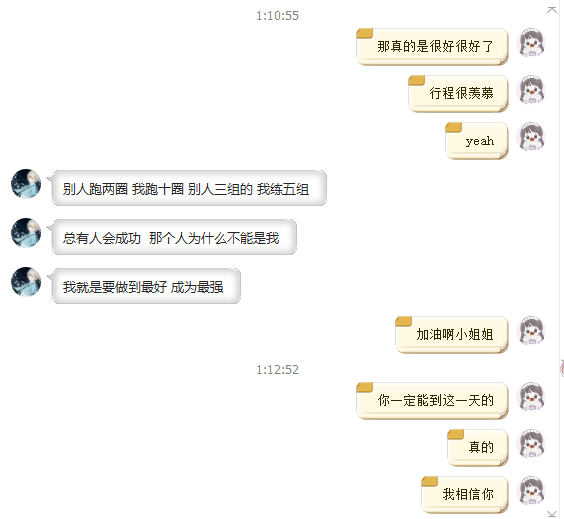This screenshot has width=564, height=519.
Task: Select the '我就是要做到最好 成为最强' bubble
Action: click(144, 286)
